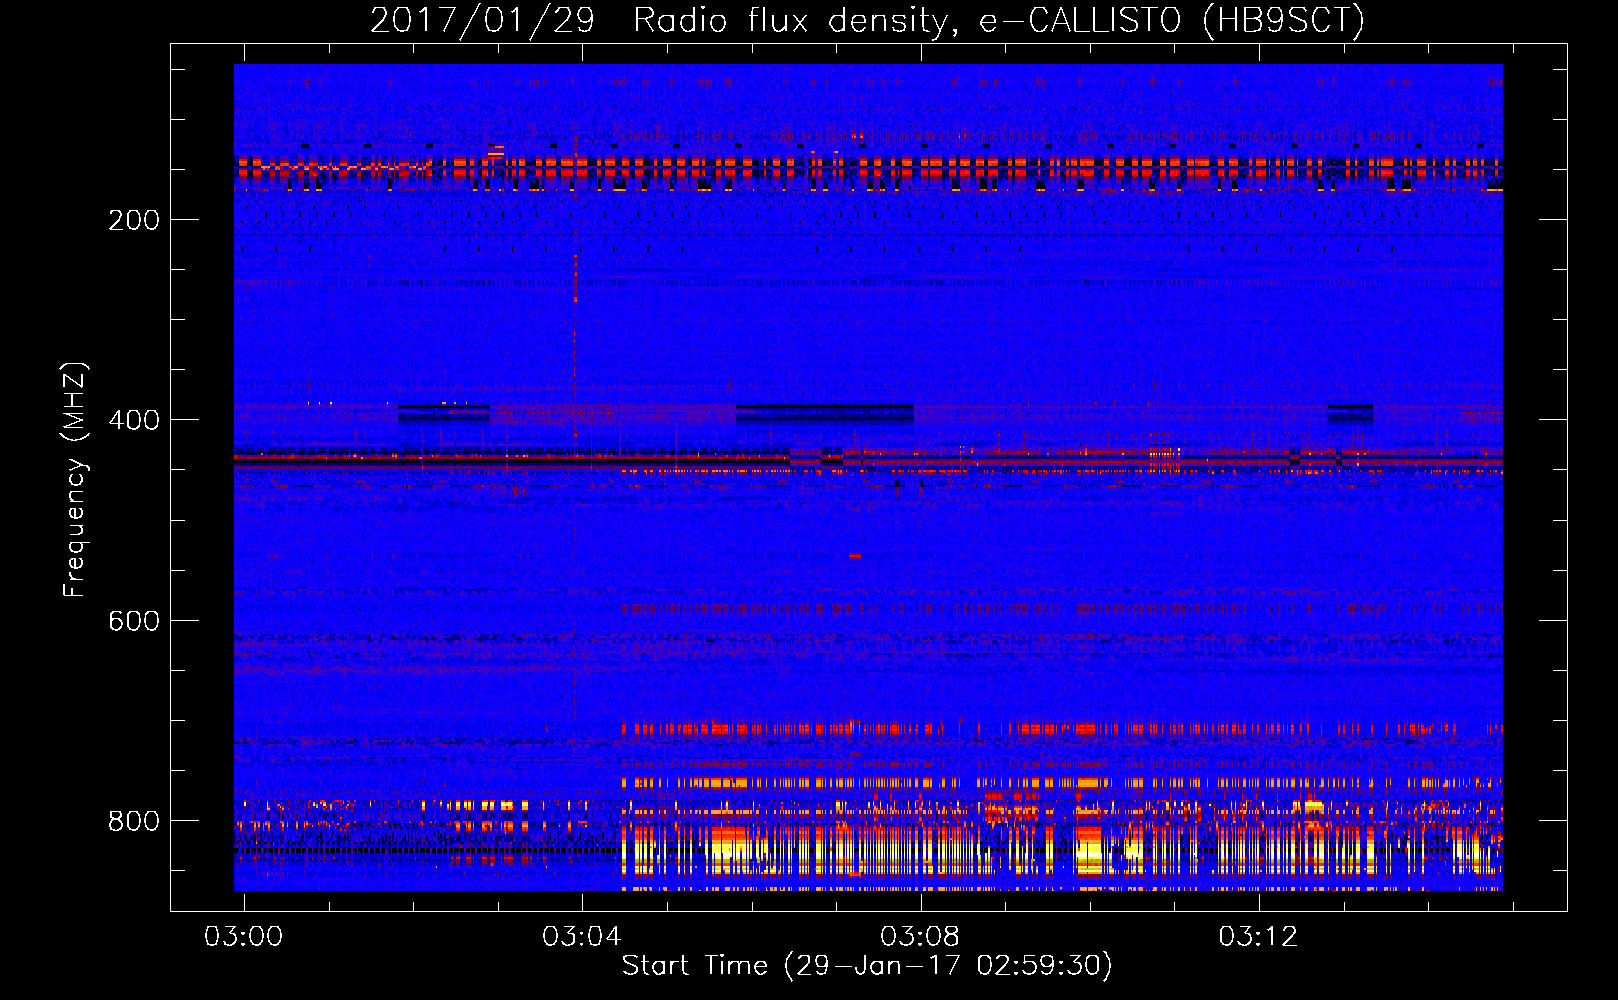
Task: Click the 03:00 time tick label
Action: tap(243, 937)
